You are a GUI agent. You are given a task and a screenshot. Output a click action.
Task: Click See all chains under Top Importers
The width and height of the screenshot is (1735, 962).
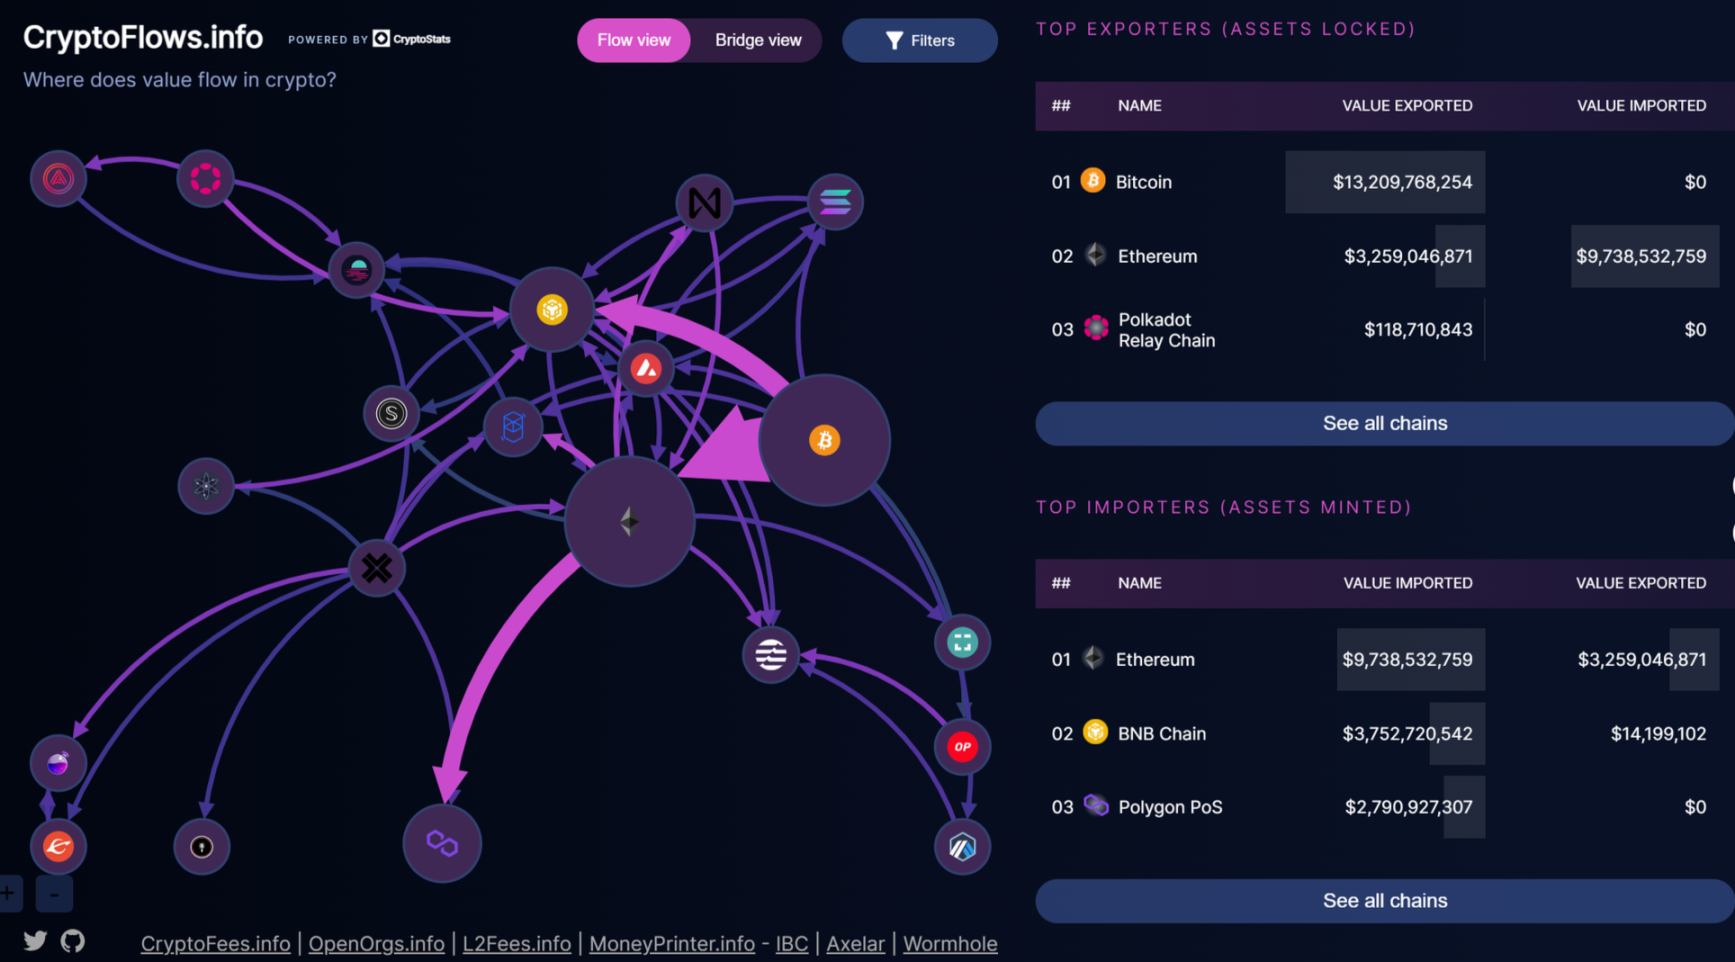[x=1385, y=900]
